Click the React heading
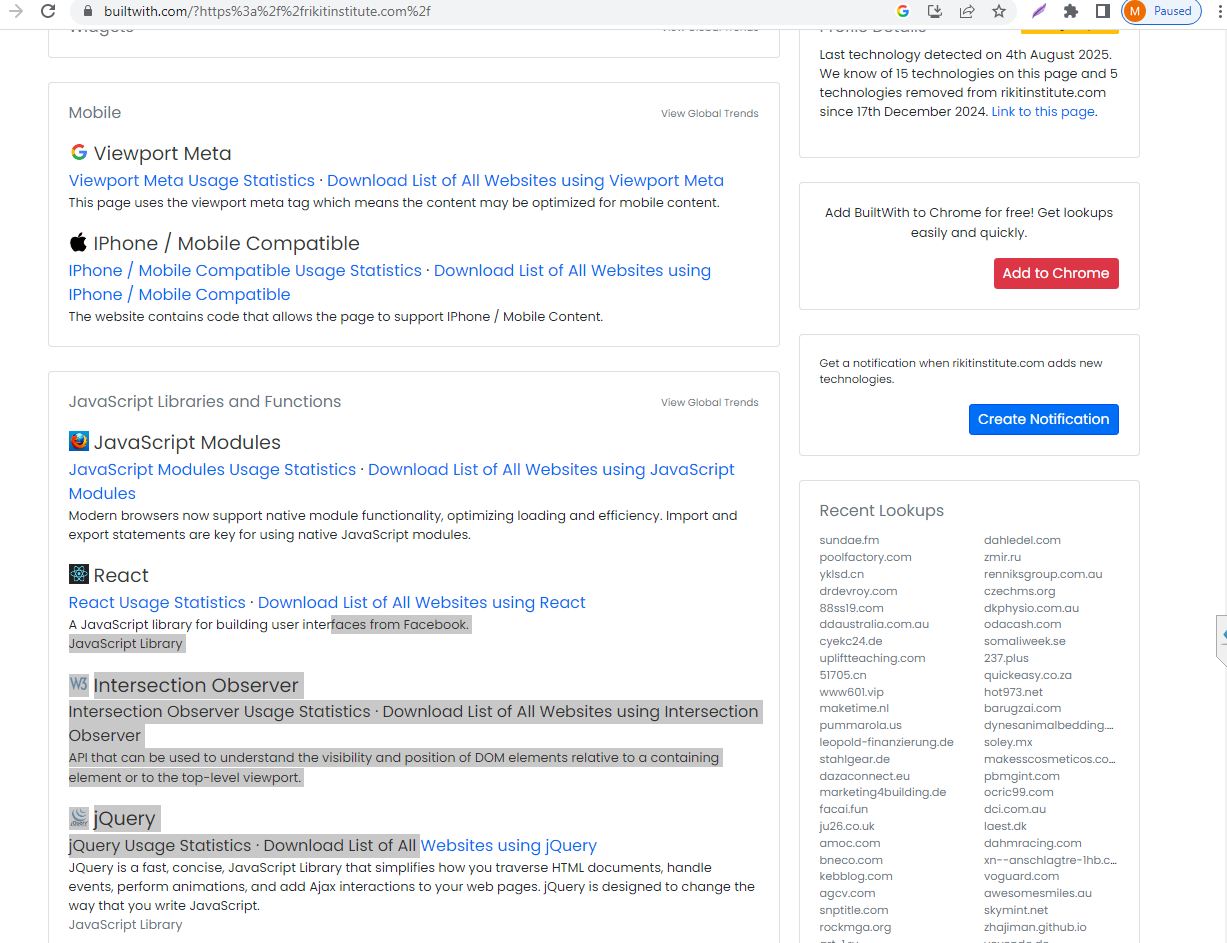This screenshot has width=1227, height=943. point(121,575)
